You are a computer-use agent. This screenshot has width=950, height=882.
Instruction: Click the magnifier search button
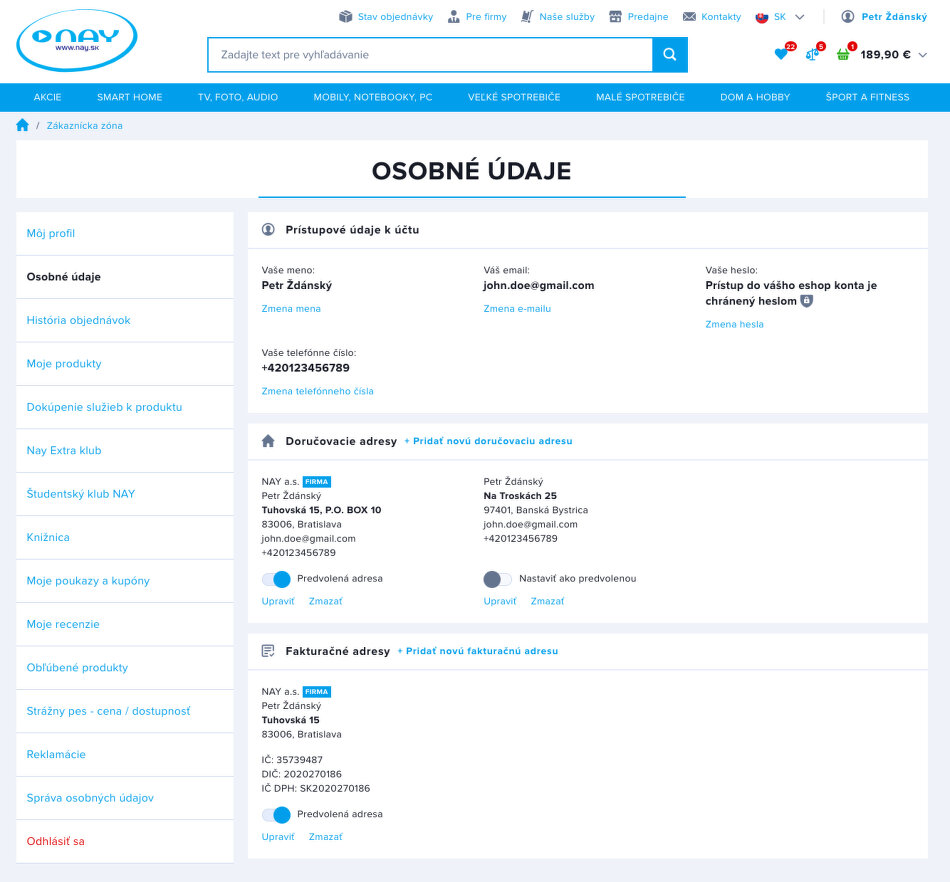click(x=670, y=55)
